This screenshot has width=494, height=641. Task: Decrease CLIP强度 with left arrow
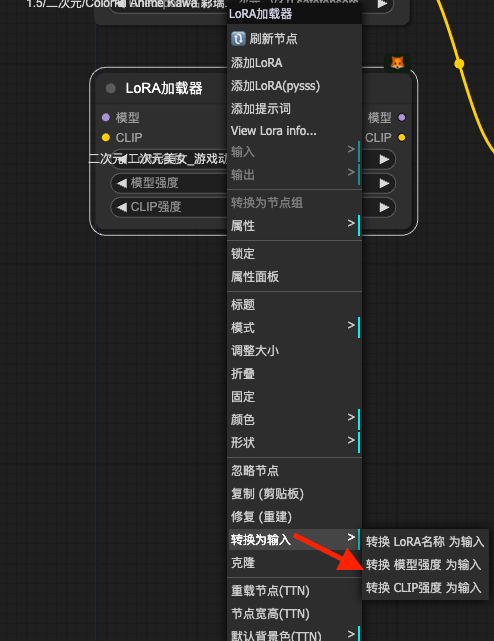(x=122, y=207)
